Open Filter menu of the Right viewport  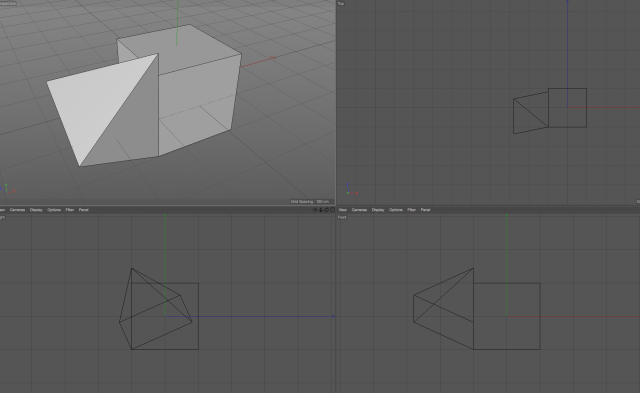click(70, 210)
